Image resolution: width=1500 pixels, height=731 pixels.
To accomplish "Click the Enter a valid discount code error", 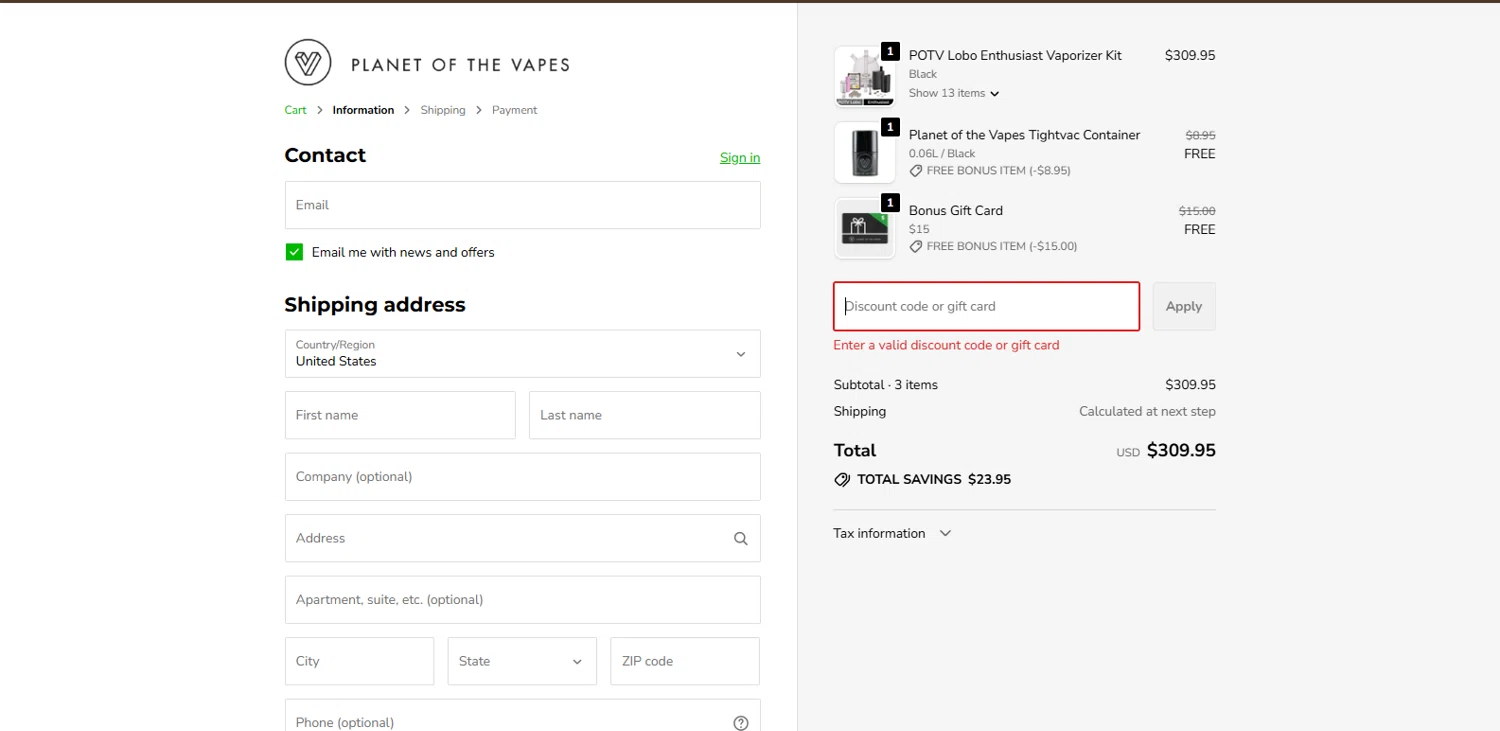I will 946,345.
